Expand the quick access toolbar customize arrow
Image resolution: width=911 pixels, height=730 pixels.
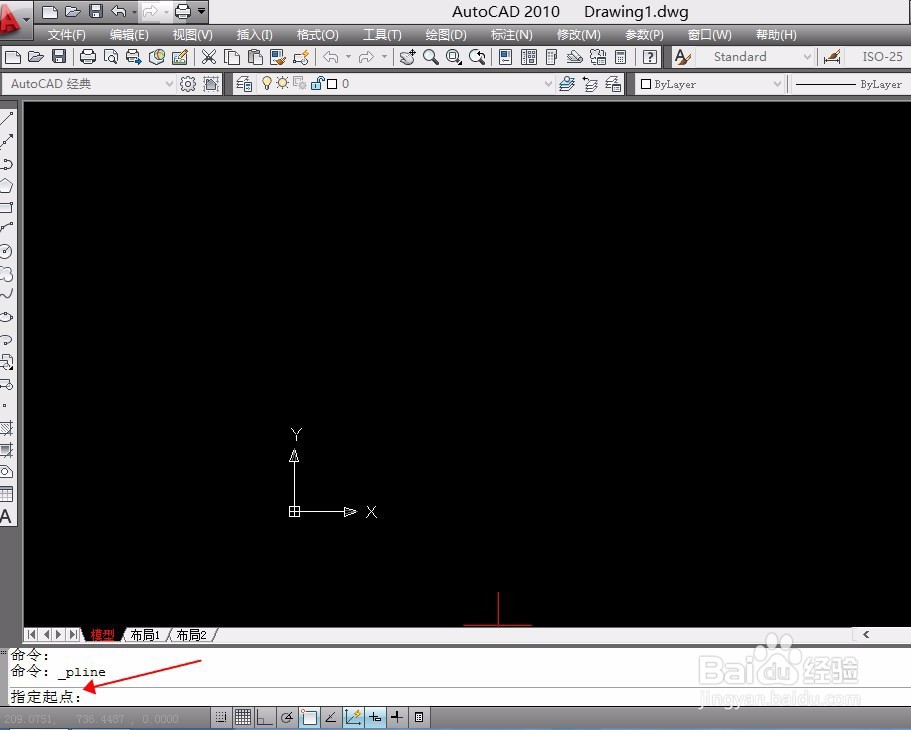[x=202, y=11]
